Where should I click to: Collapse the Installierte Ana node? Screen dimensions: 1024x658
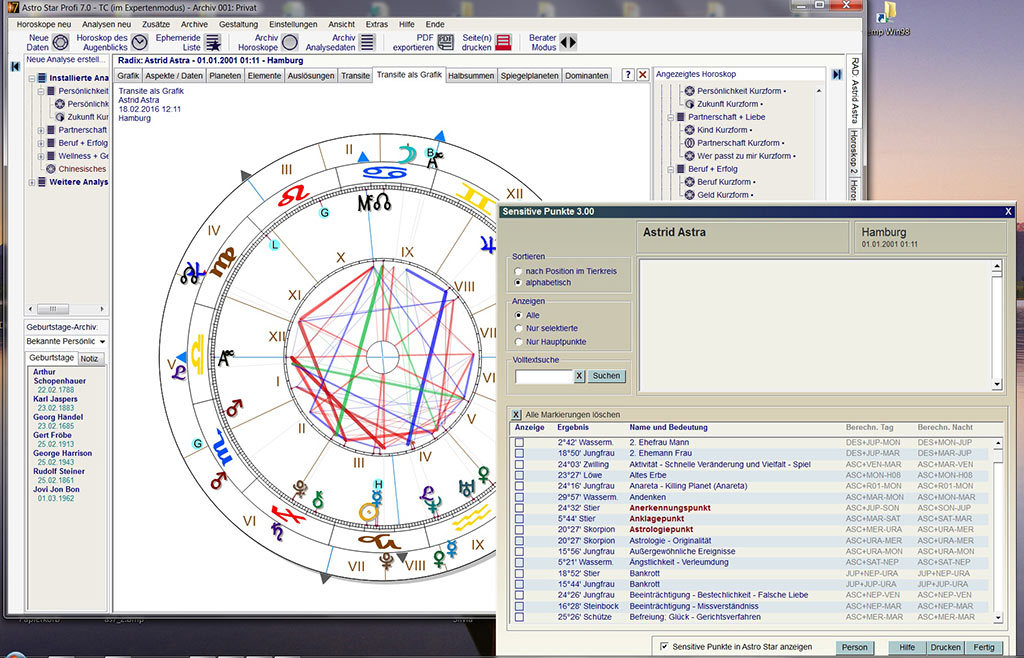31,78
